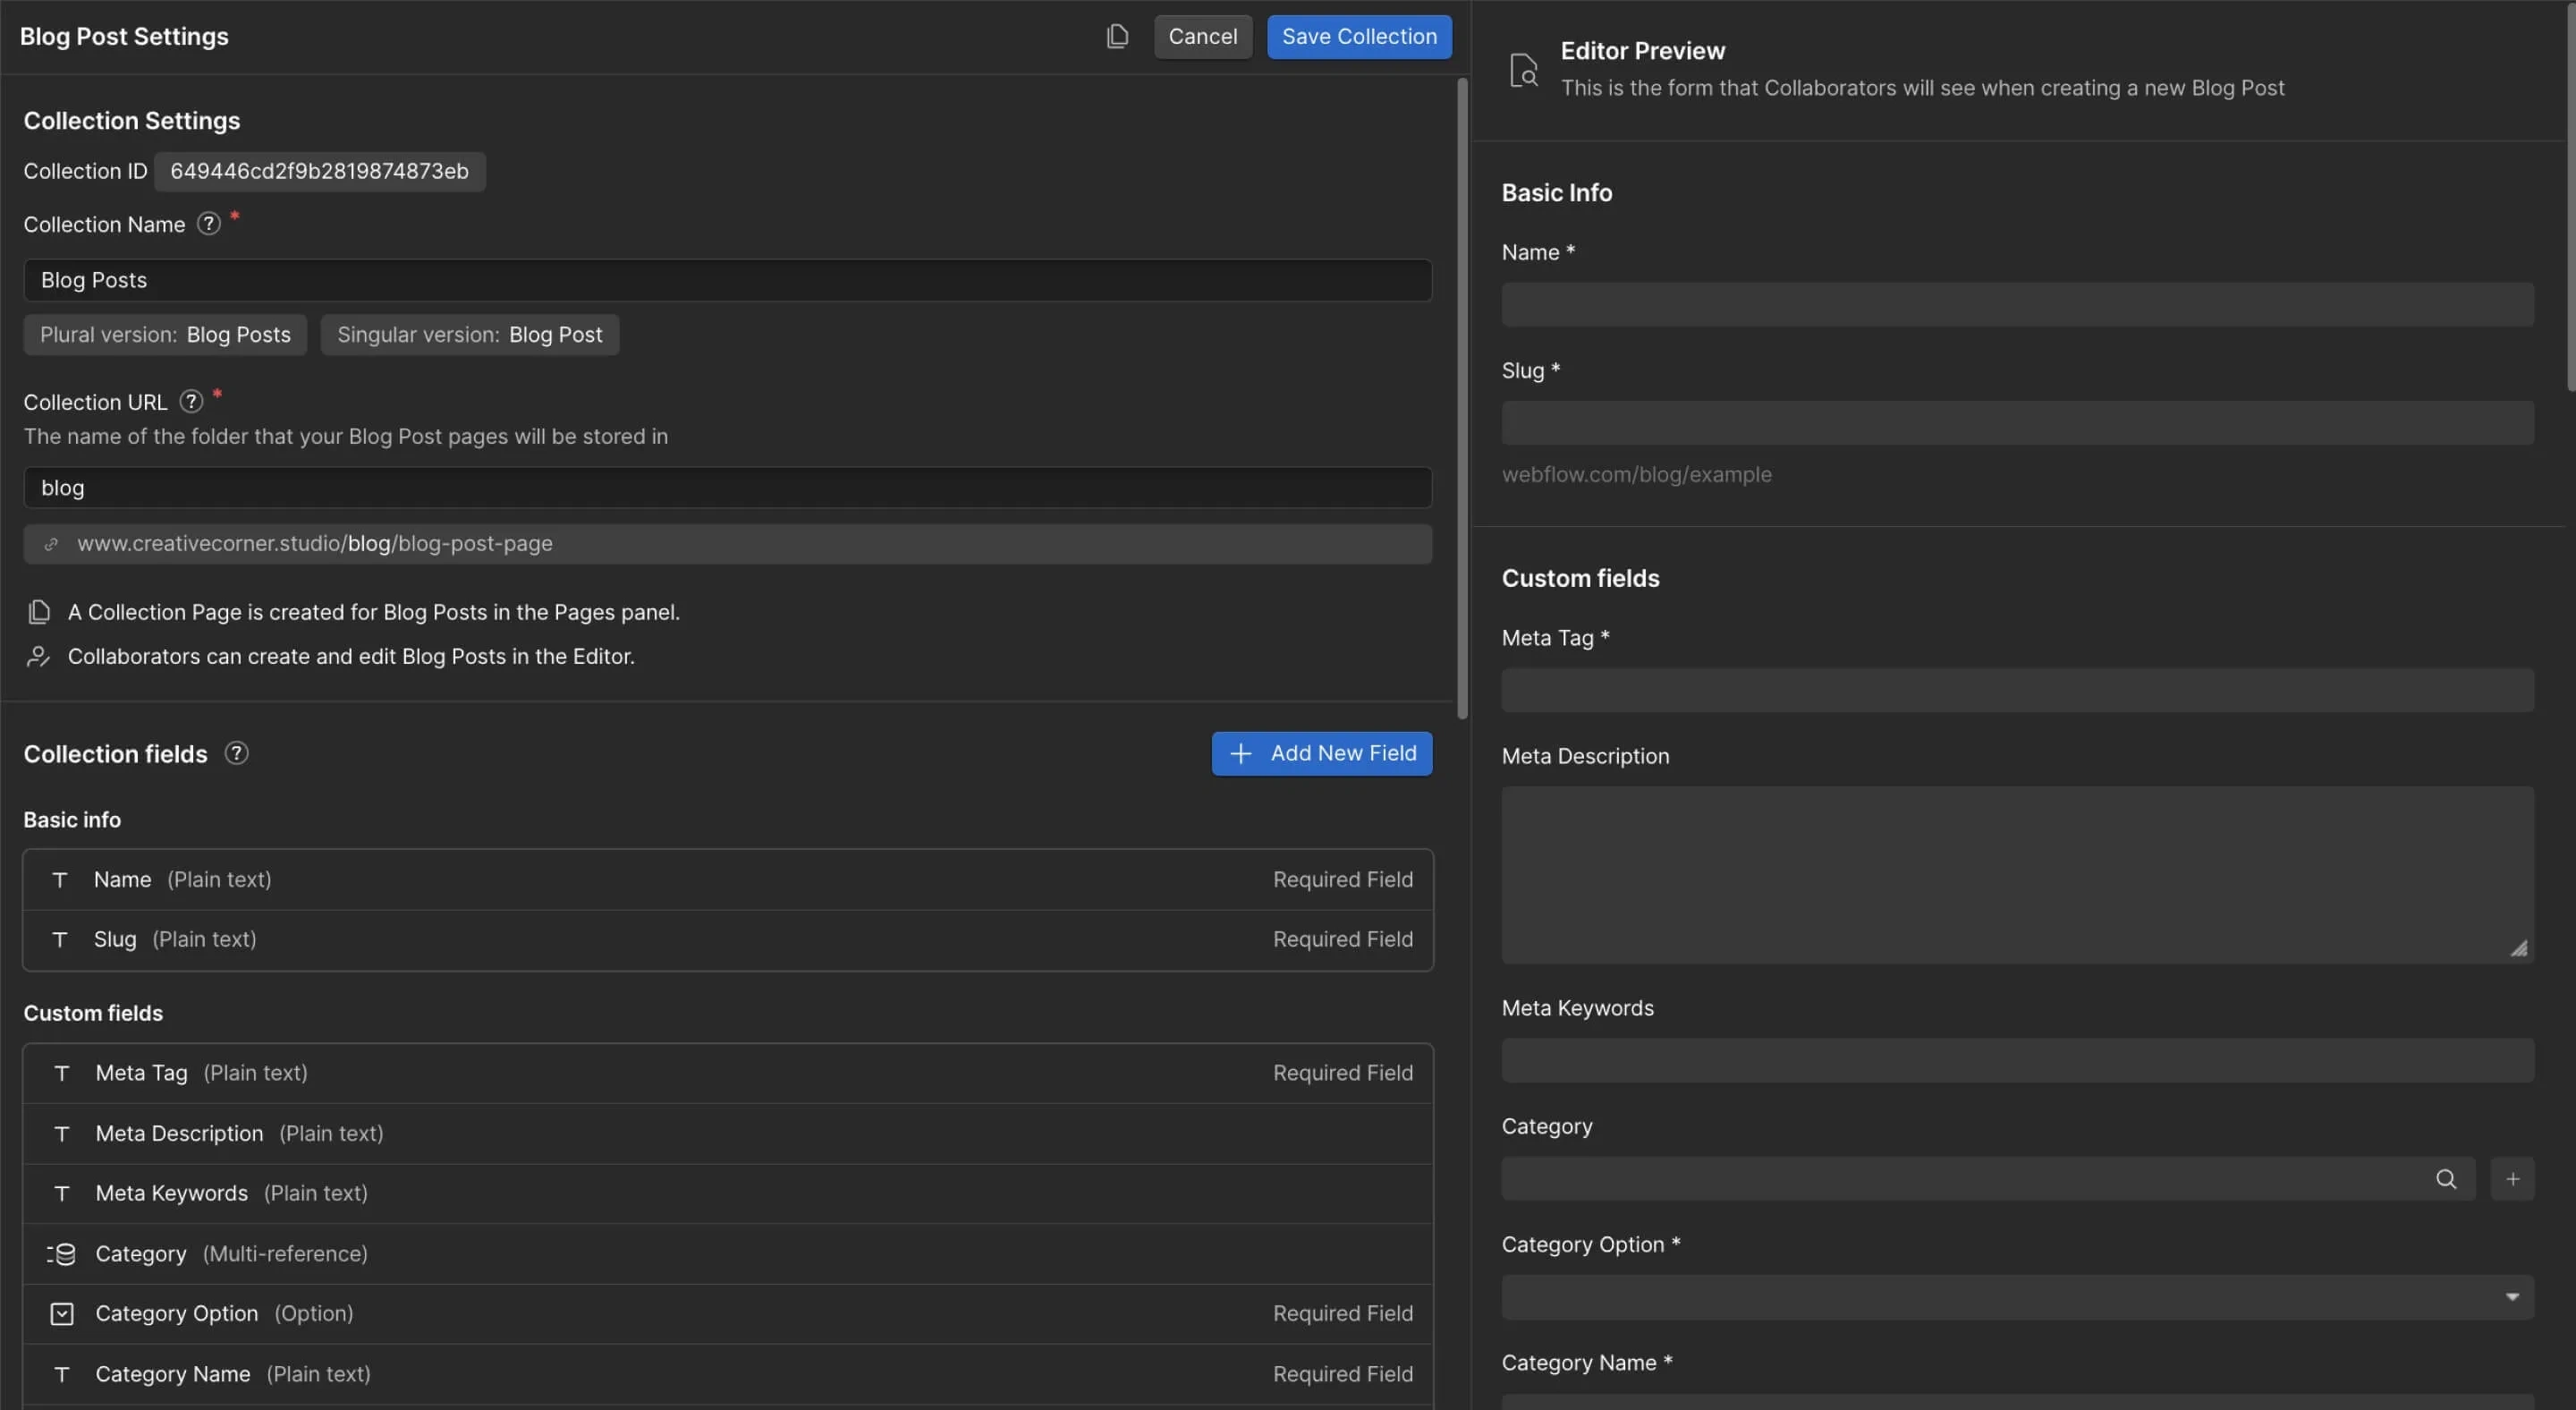Select the Slug field row
The image size is (2576, 1410).
pyautogui.click(x=727, y=939)
